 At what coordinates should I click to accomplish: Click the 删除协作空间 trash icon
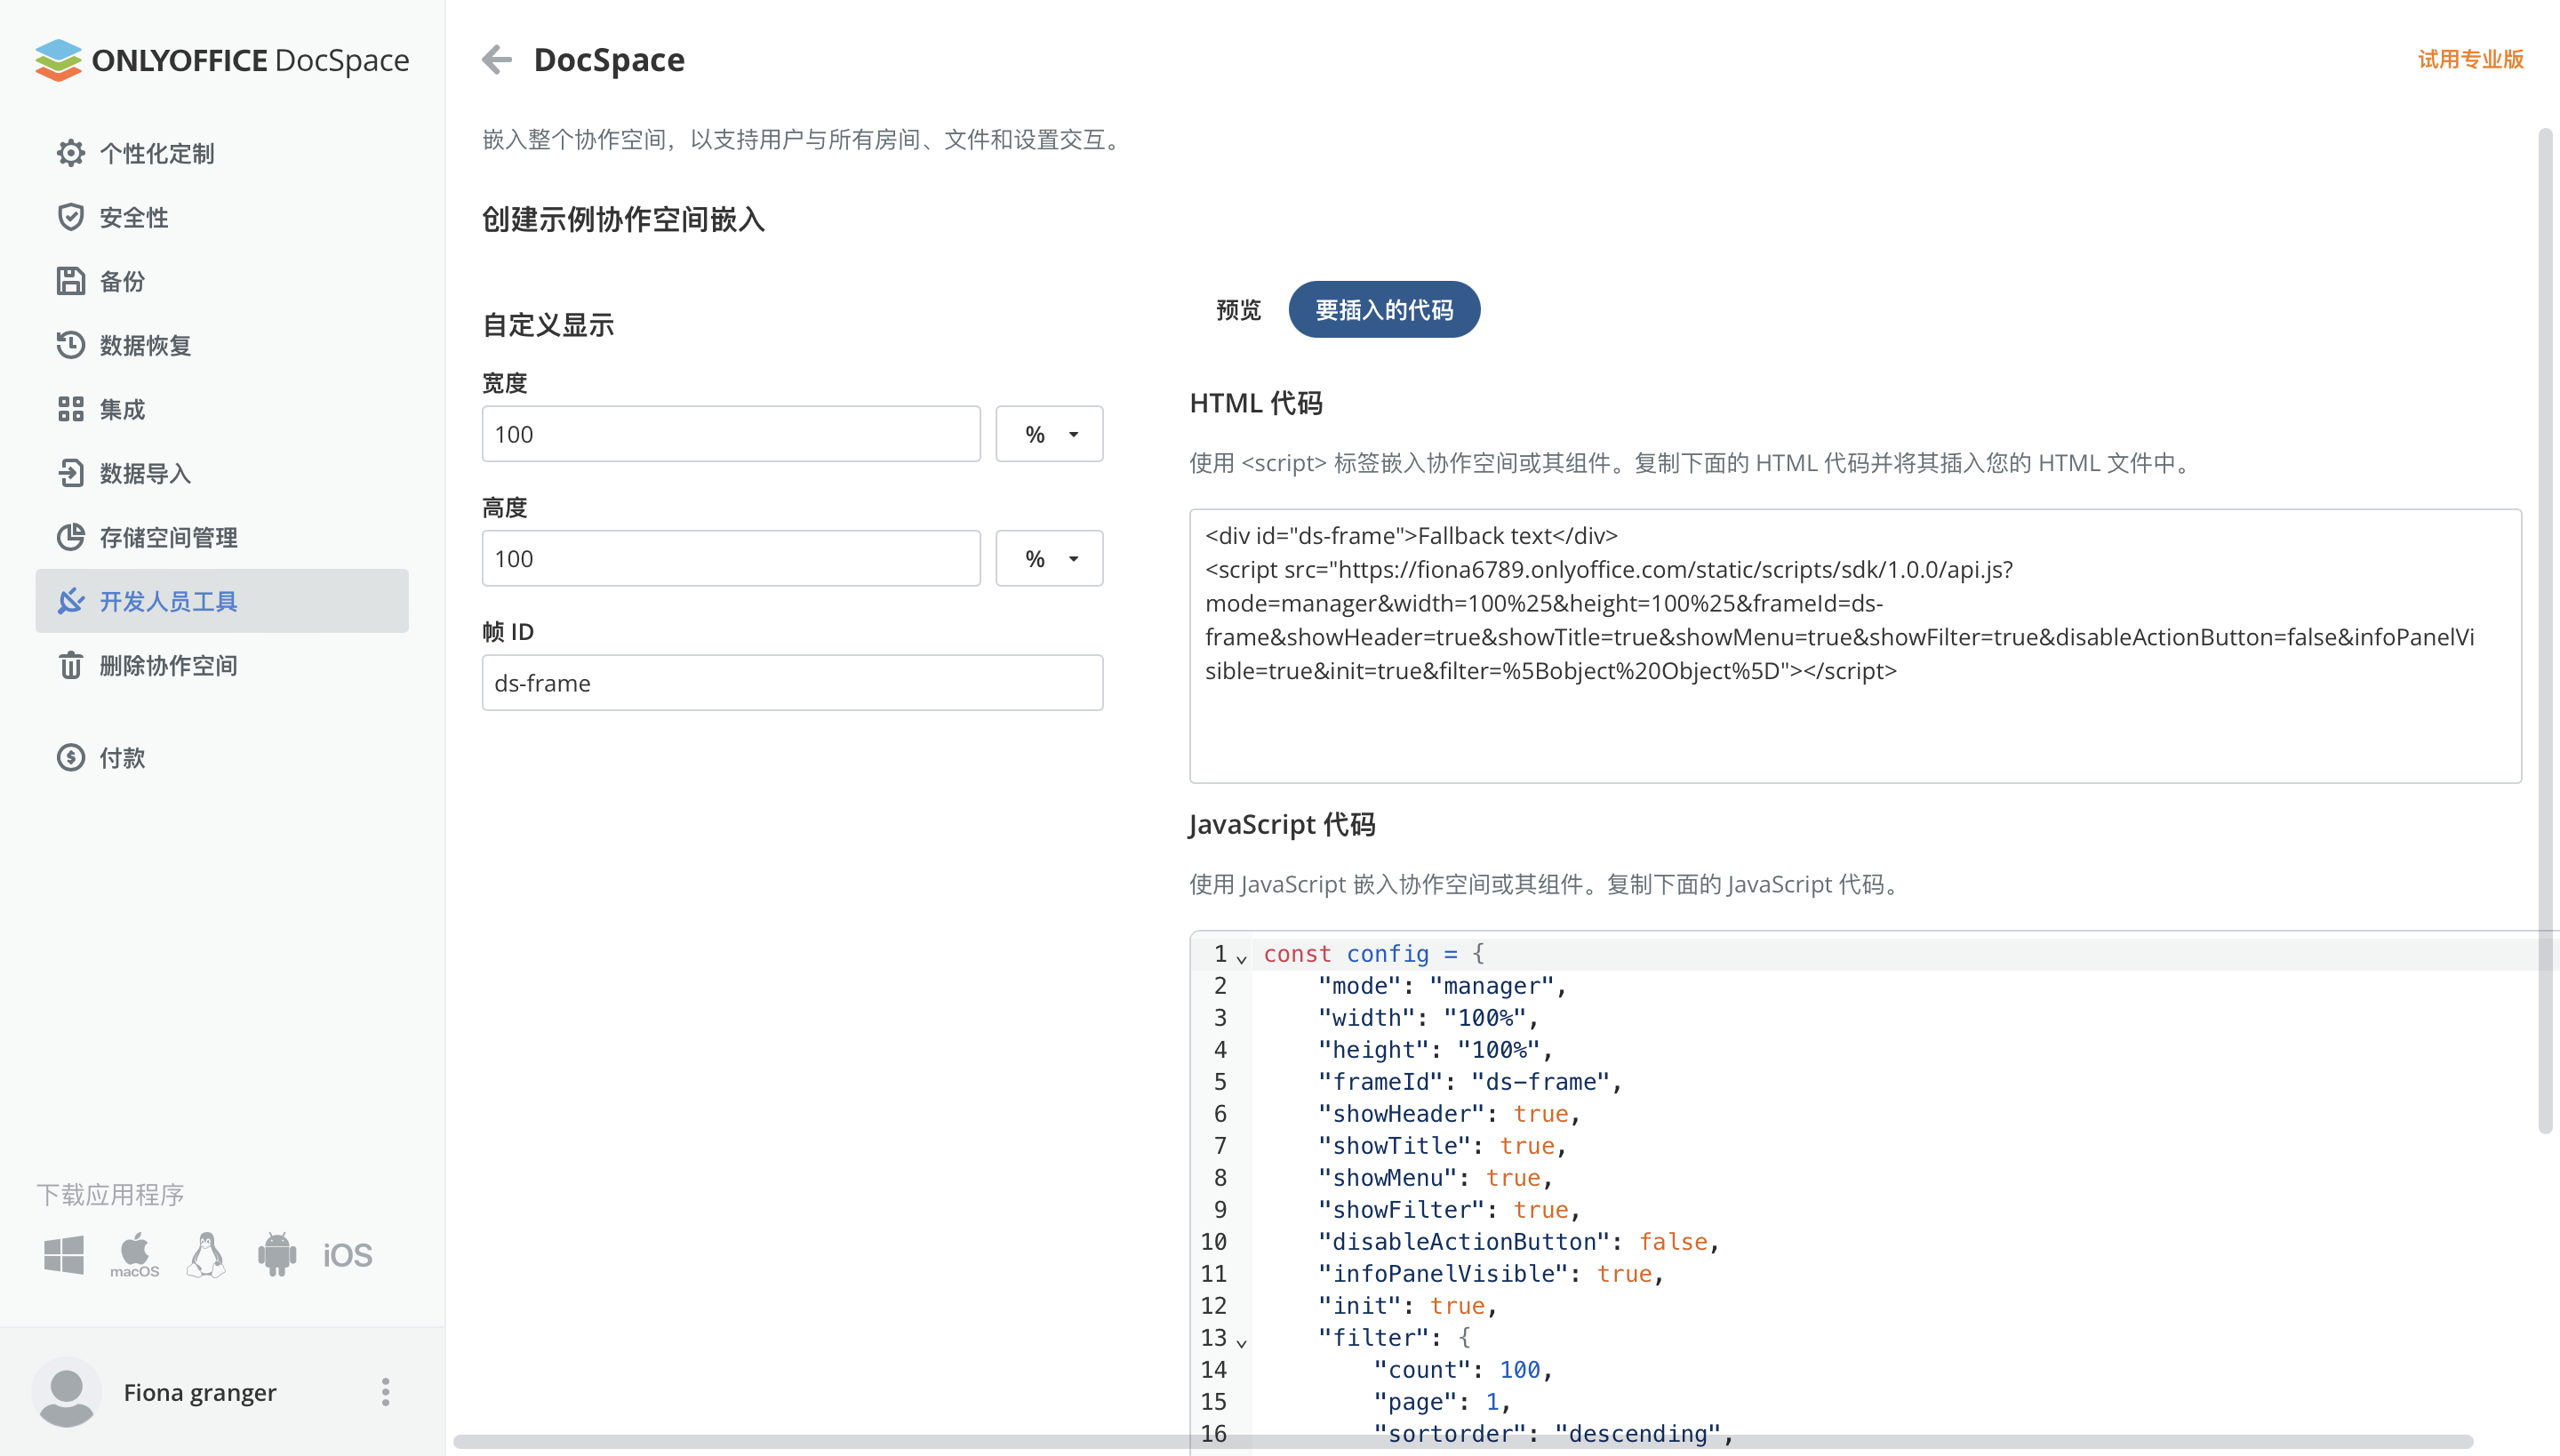[x=70, y=665]
